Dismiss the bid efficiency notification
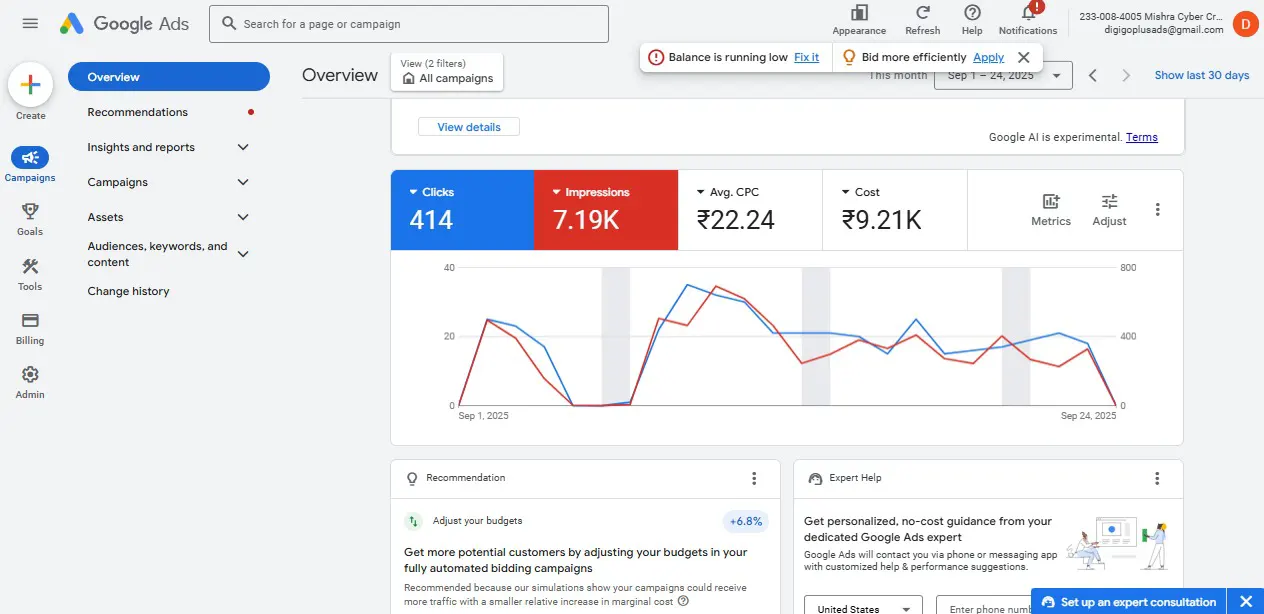The image size is (1264, 614). pos(1023,57)
